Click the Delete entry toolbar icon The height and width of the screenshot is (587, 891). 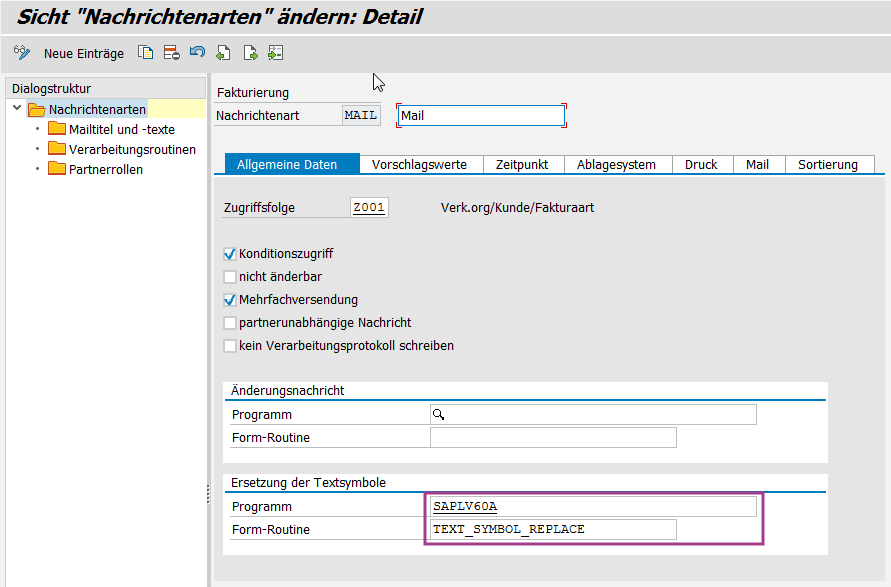point(172,53)
